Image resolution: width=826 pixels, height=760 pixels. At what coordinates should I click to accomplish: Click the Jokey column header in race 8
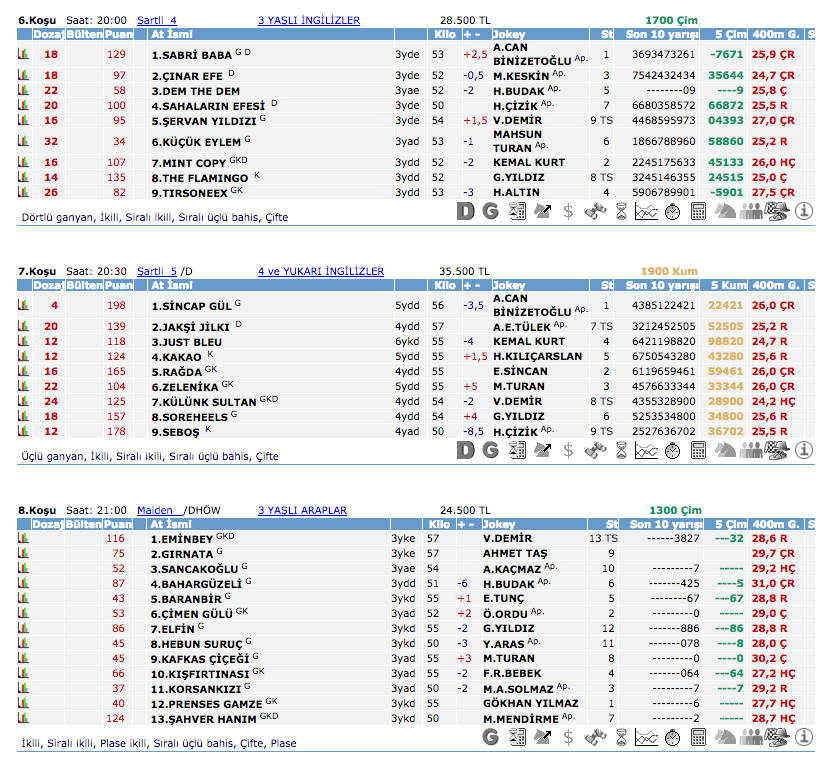coord(500,524)
